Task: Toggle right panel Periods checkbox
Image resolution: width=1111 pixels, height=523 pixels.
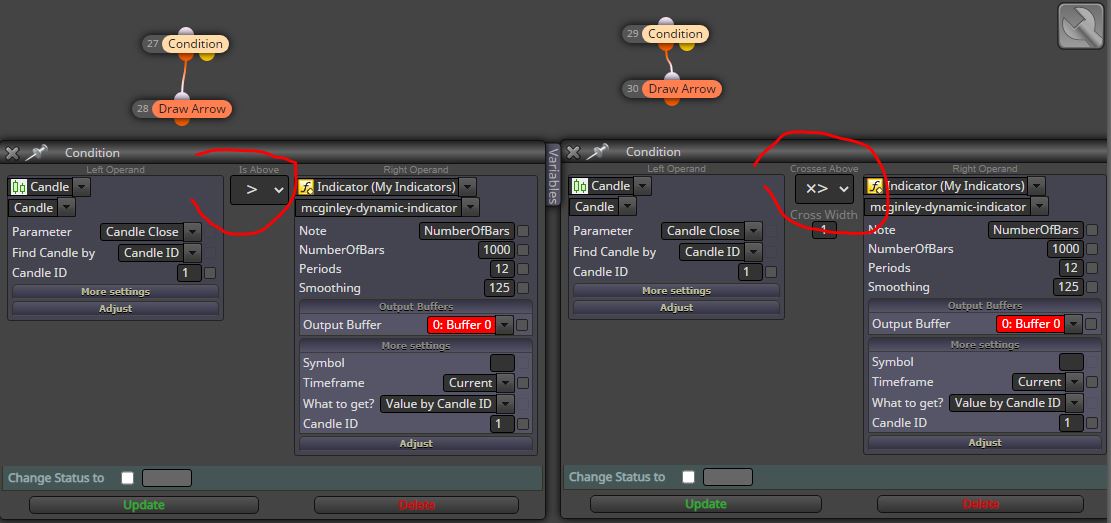Action: tap(1092, 268)
